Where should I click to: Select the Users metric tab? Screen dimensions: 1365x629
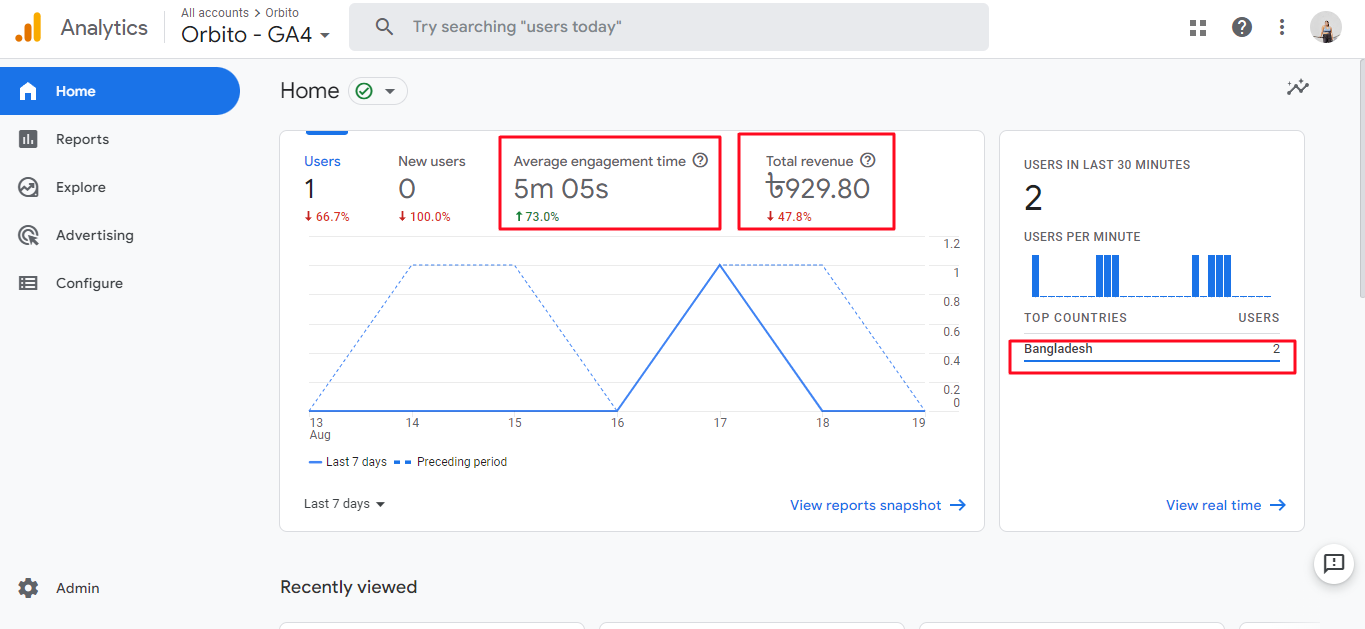(327, 188)
